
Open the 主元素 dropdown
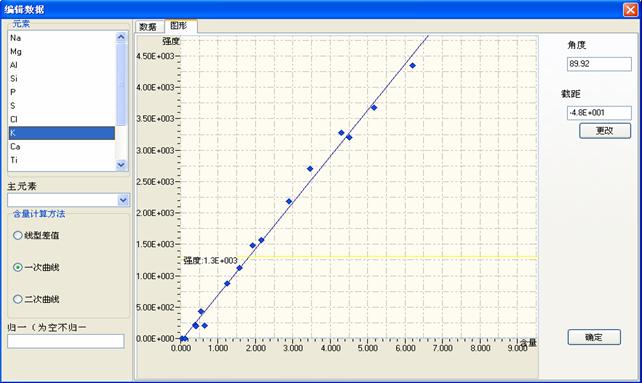(x=123, y=200)
